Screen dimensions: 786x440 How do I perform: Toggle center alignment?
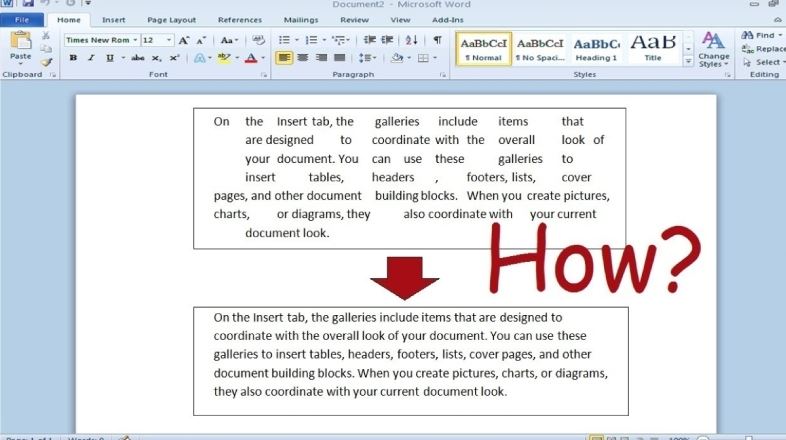303,58
